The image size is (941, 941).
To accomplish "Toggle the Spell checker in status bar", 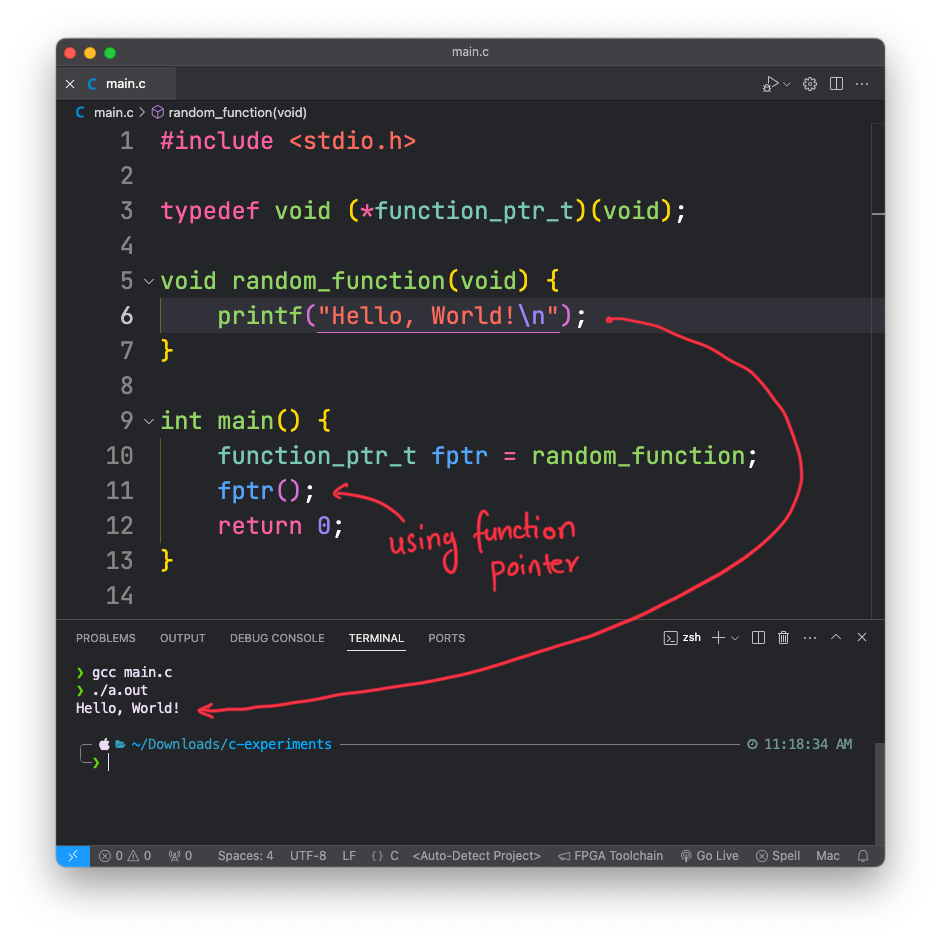I will point(778,856).
